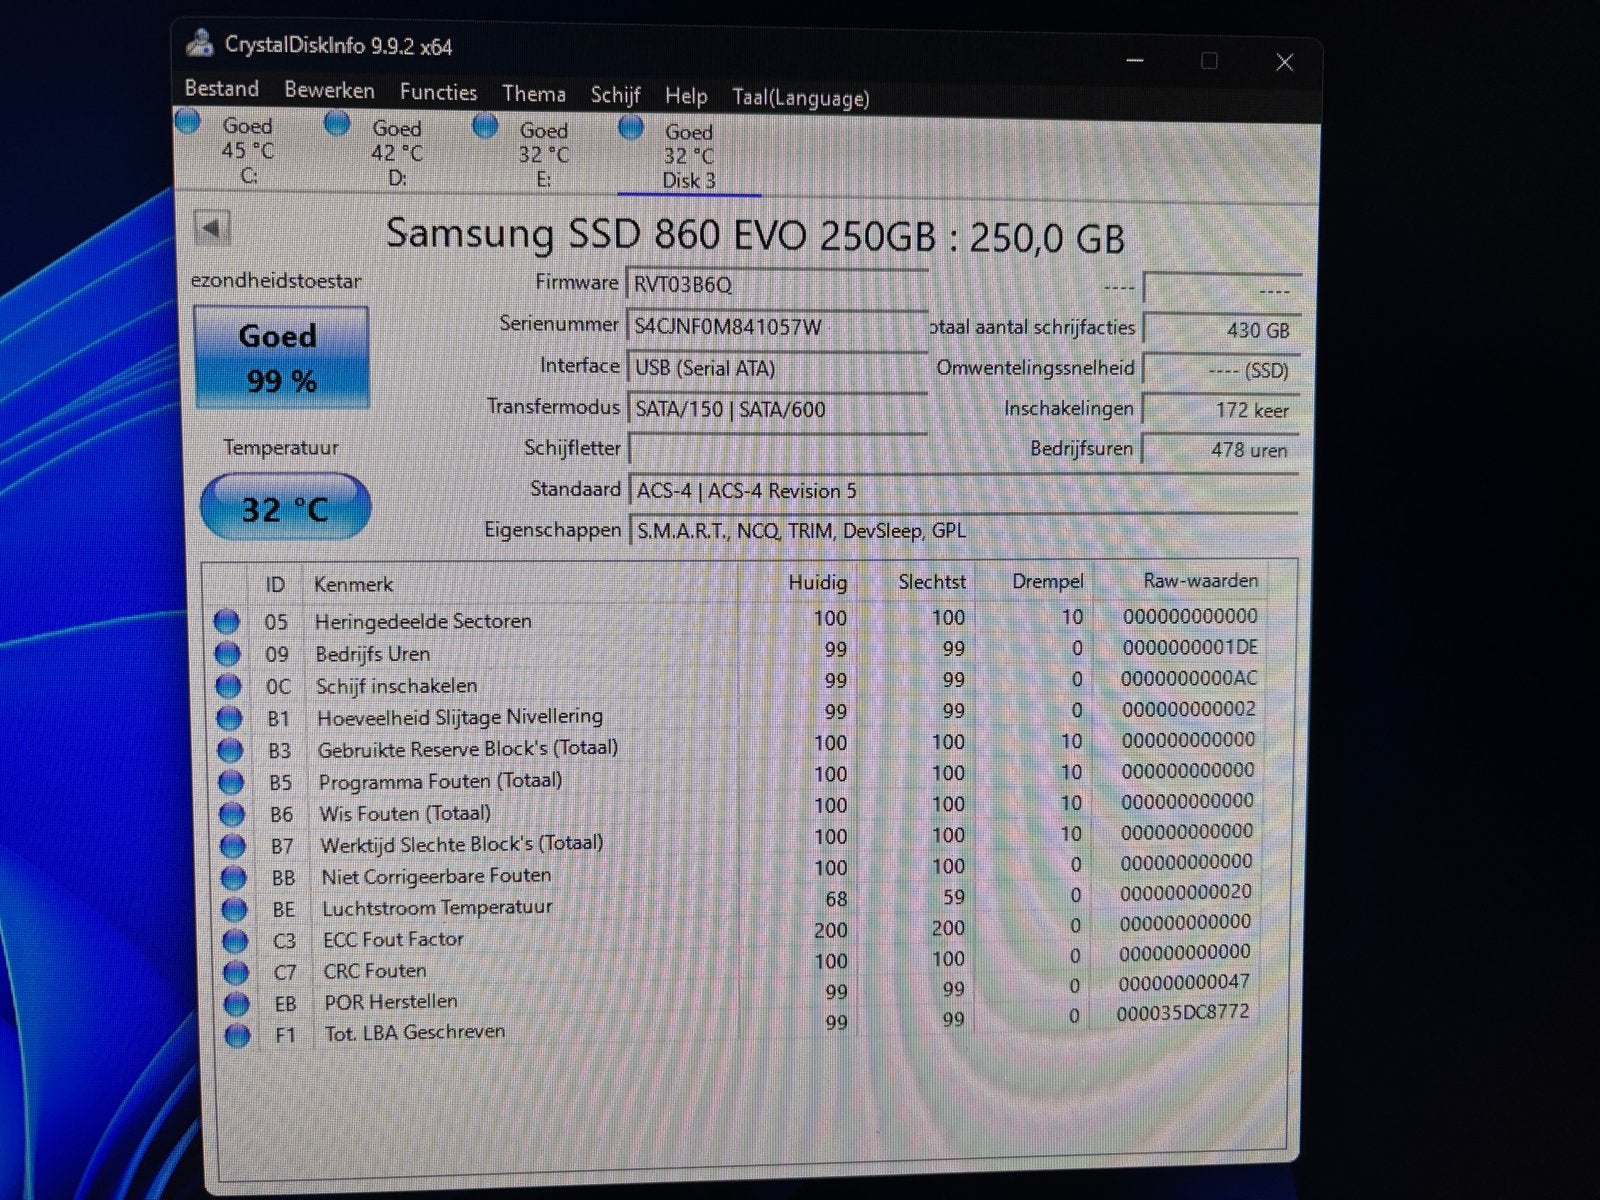Click status icon for Hoeveelheid Slijtage Nivellering row
The height and width of the screenshot is (1200, 1600).
(x=229, y=718)
